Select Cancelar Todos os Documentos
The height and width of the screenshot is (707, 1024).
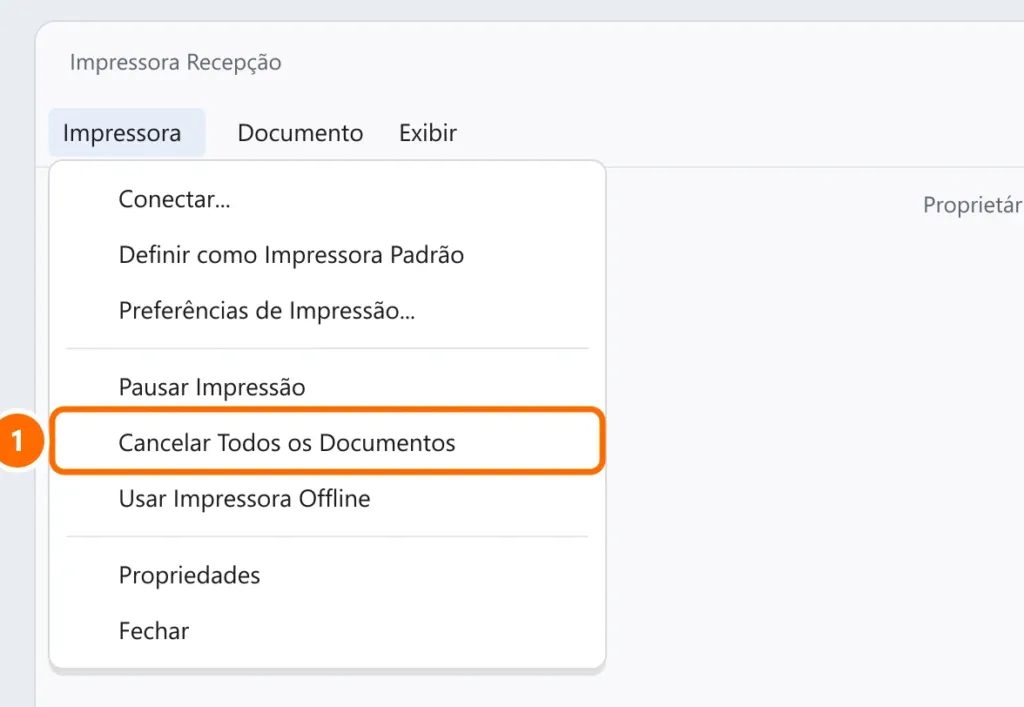pos(327,443)
